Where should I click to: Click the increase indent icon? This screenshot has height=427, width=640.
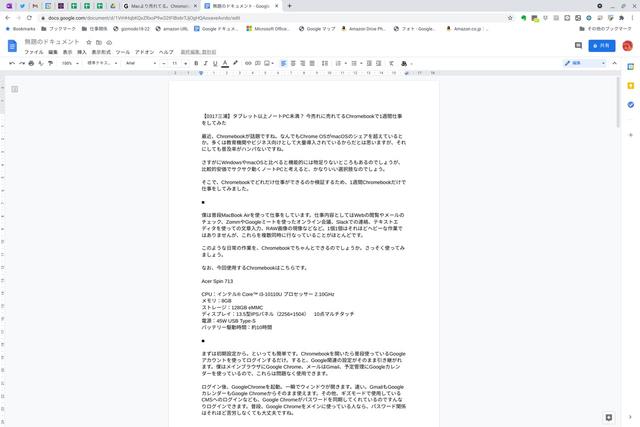pos(379,63)
